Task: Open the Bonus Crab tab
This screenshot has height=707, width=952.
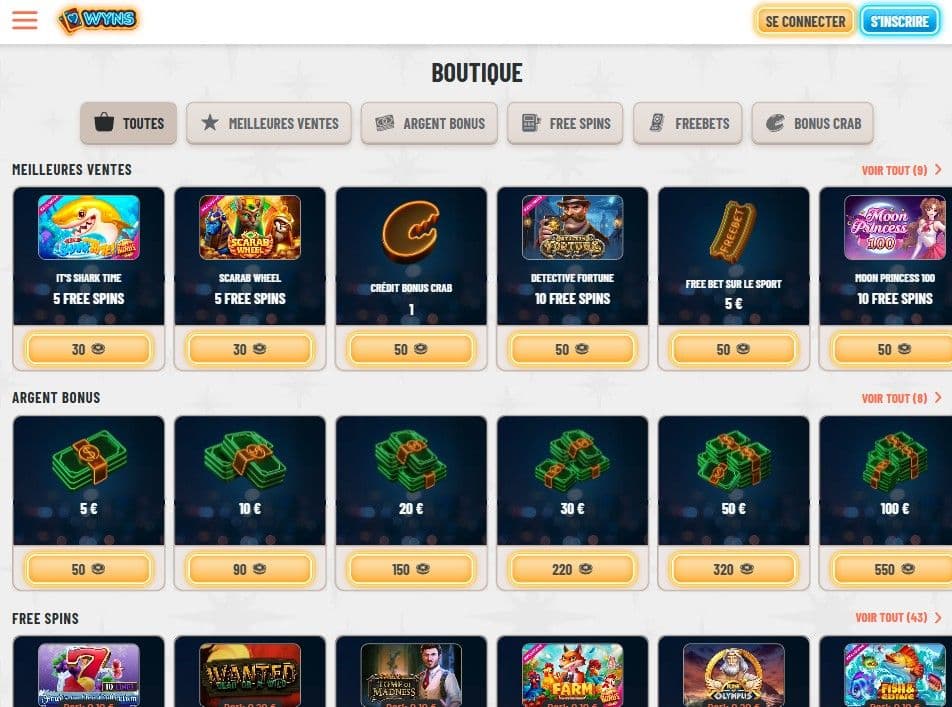Action: click(812, 123)
